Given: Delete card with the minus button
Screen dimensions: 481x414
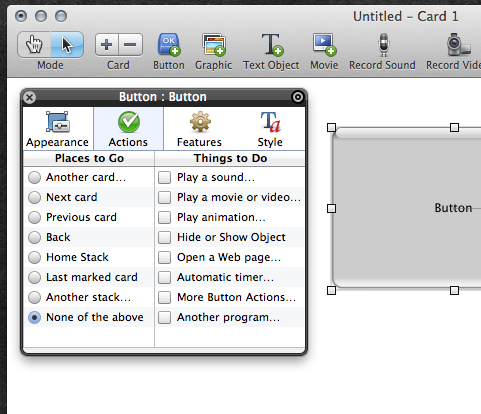Looking at the screenshot, I should [130, 44].
